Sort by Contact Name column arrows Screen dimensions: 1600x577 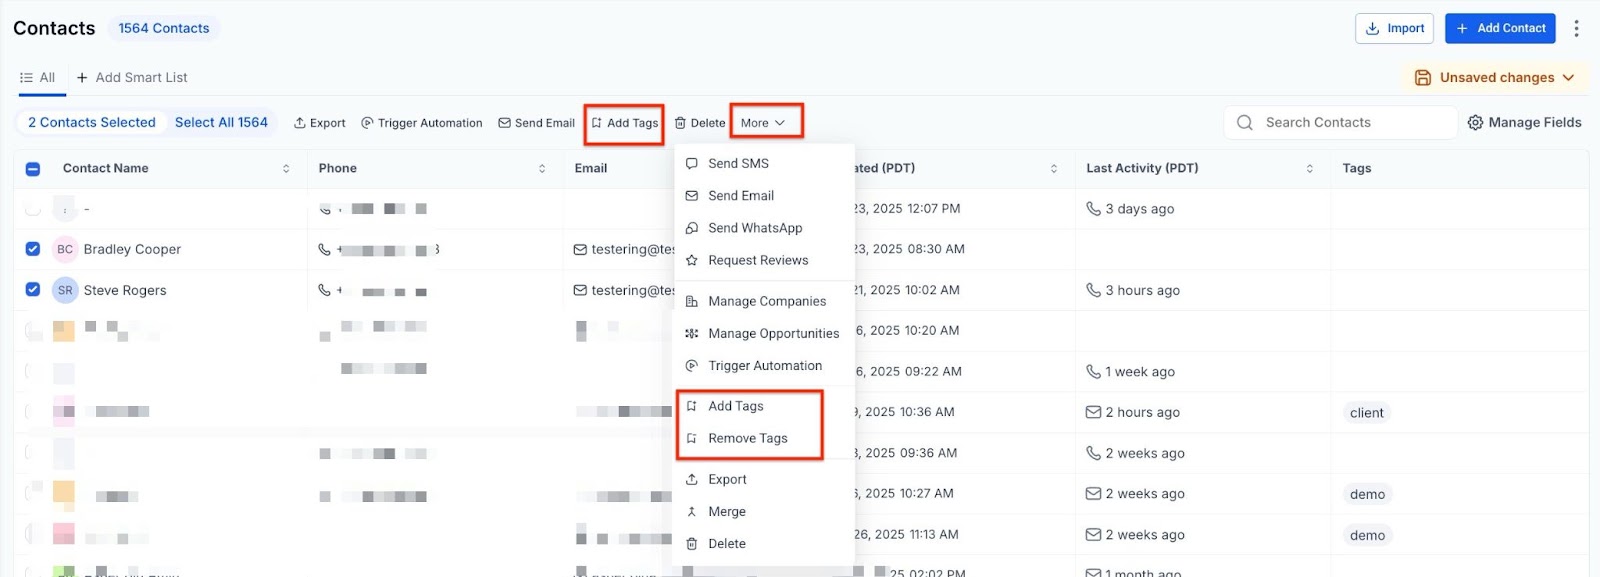point(286,169)
